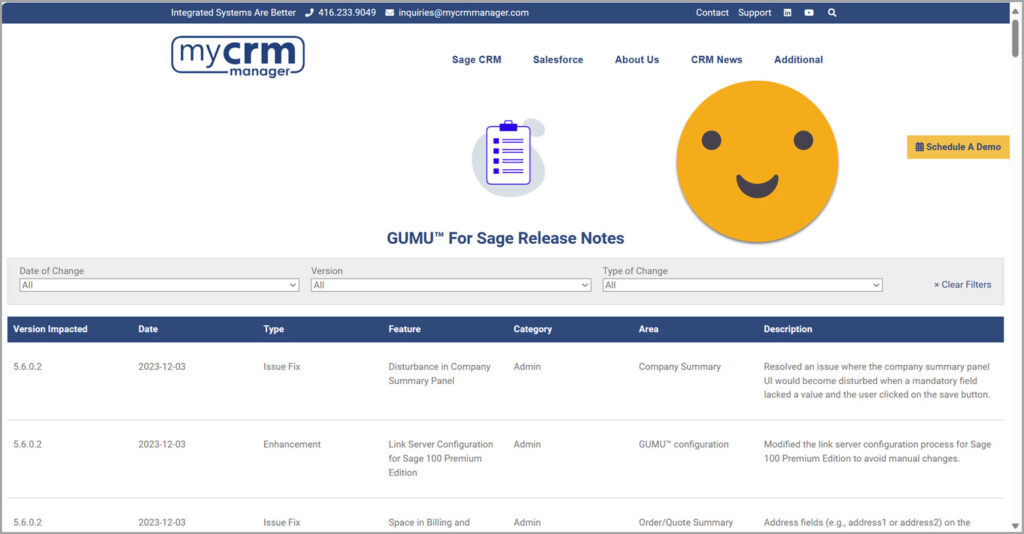Go to CRM News menu

716,60
